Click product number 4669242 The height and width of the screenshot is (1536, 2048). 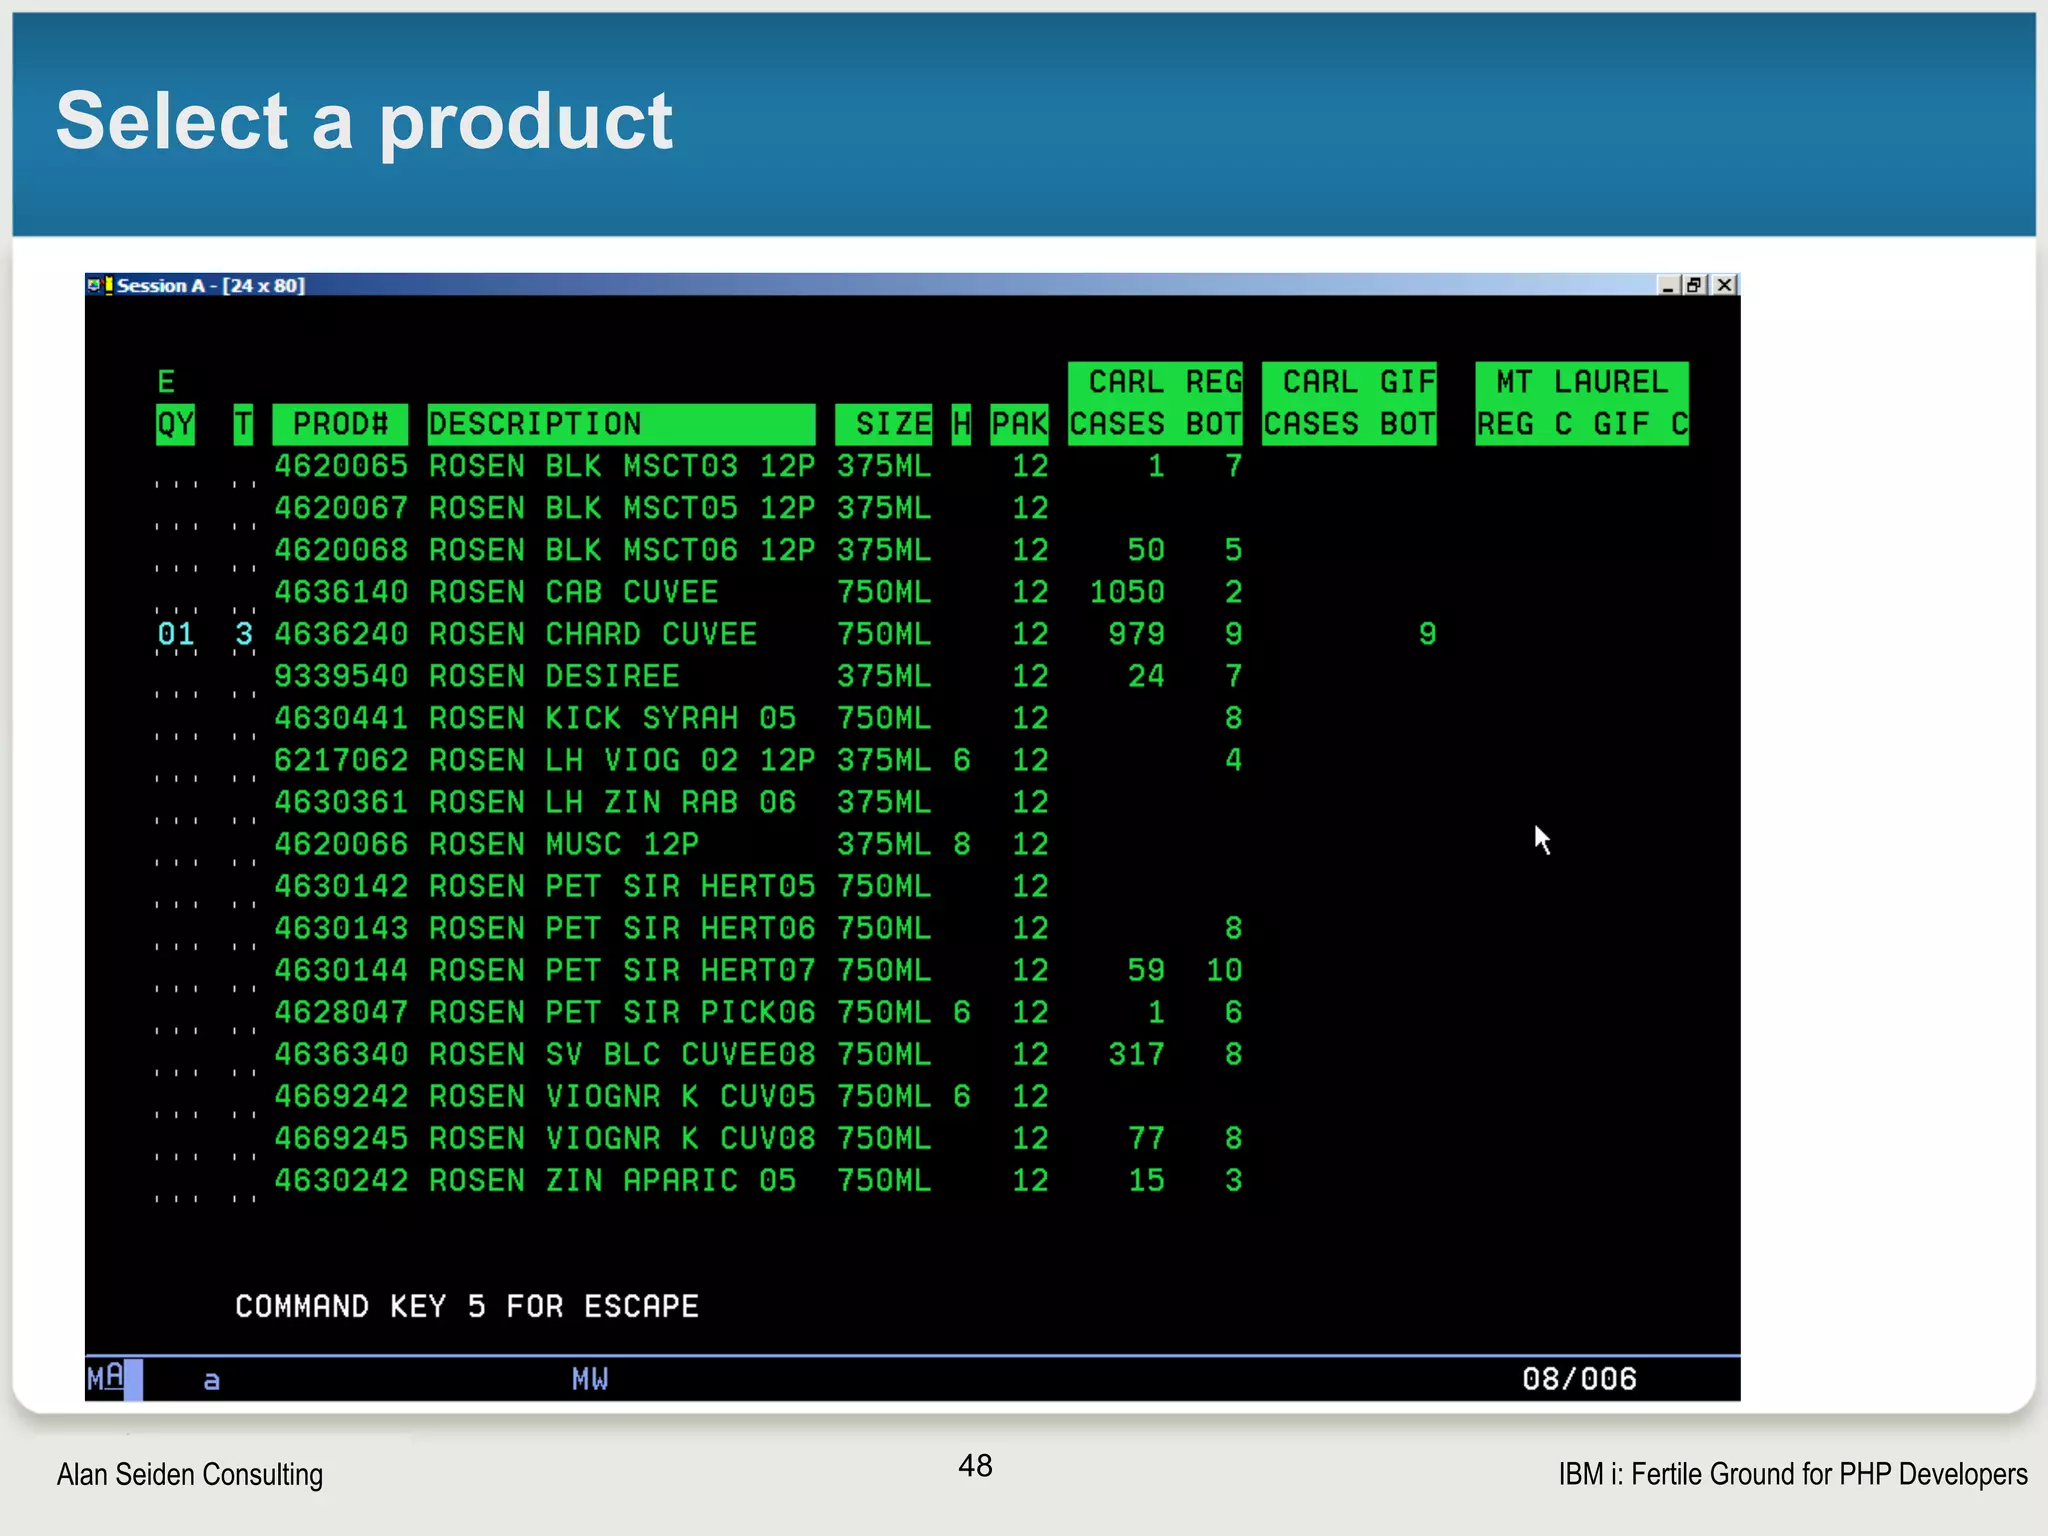pos(341,1096)
